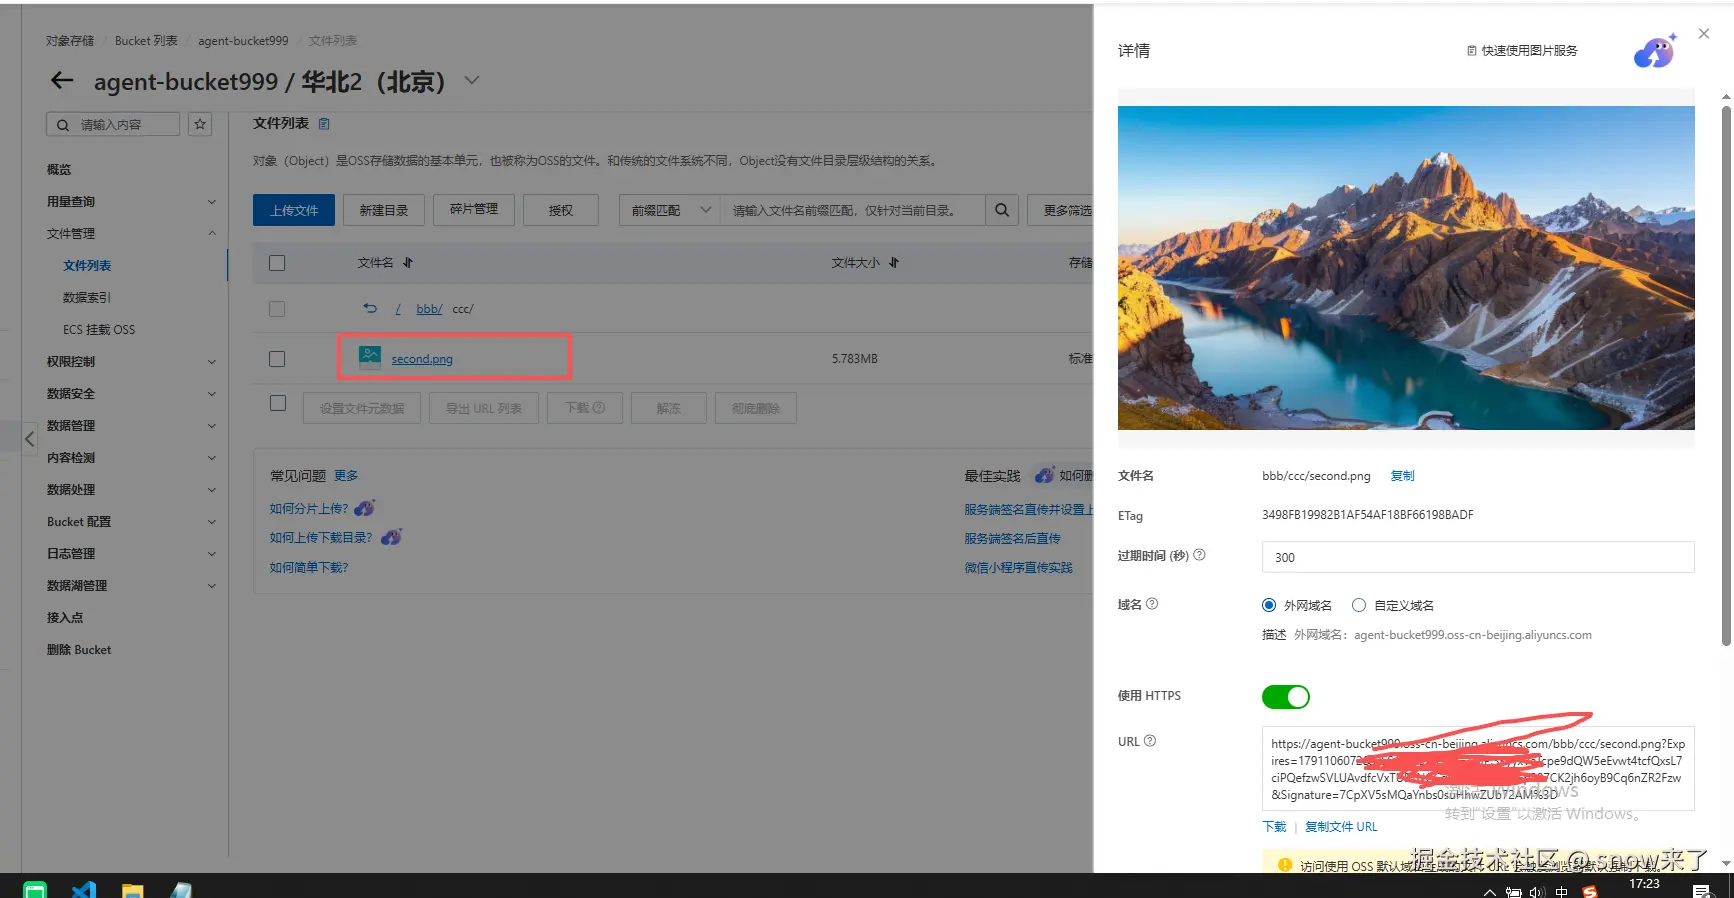Select the 外网域名 radio option
This screenshot has width=1734, height=898.
(1269, 605)
